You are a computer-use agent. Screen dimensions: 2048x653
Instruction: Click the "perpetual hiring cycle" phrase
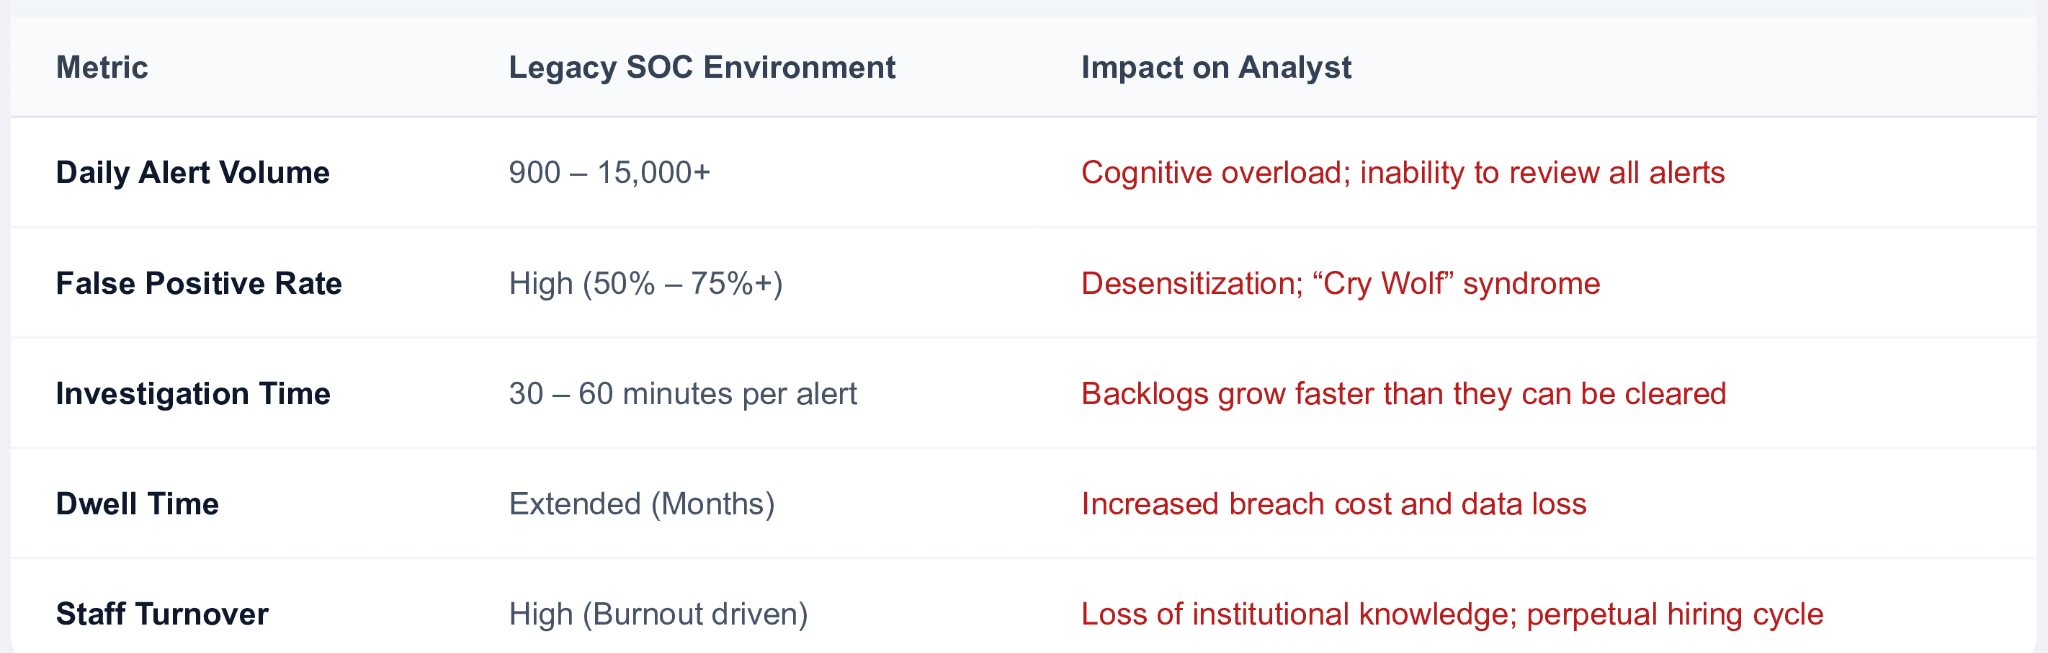click(x=1675, y=613)
